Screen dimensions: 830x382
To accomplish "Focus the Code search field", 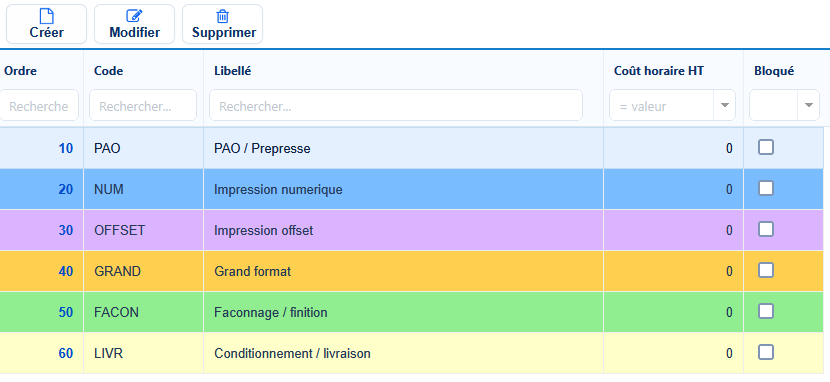I will (x=143, y=105).
